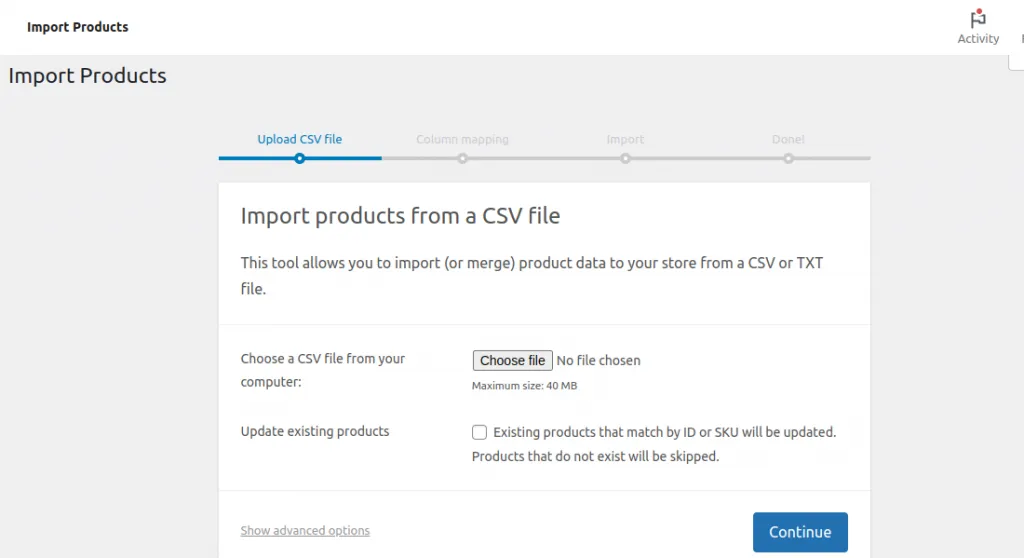Enable the update existing products checkbox

tap(480, 432)
